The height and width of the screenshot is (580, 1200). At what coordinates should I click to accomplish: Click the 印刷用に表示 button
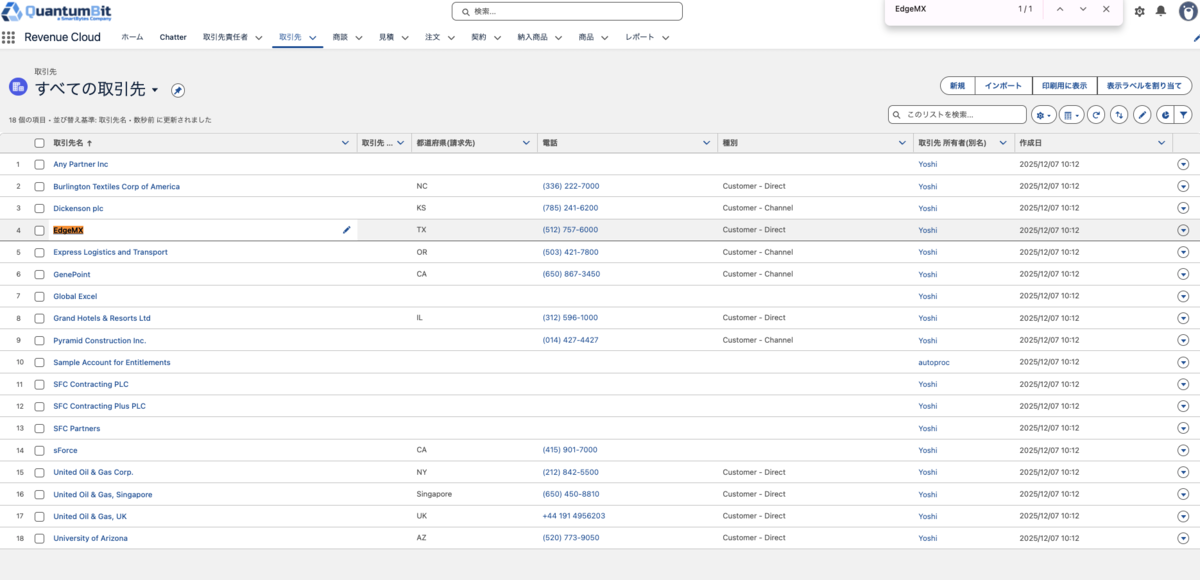1064,86
